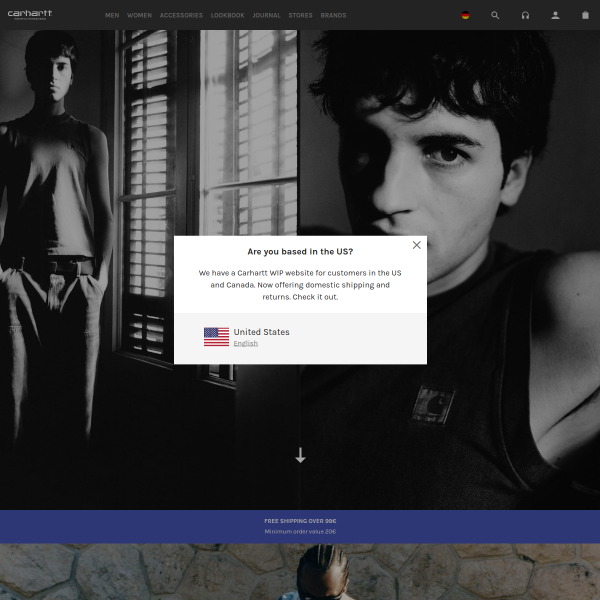
Task: Close the US location popup
Action: [417, 245]
